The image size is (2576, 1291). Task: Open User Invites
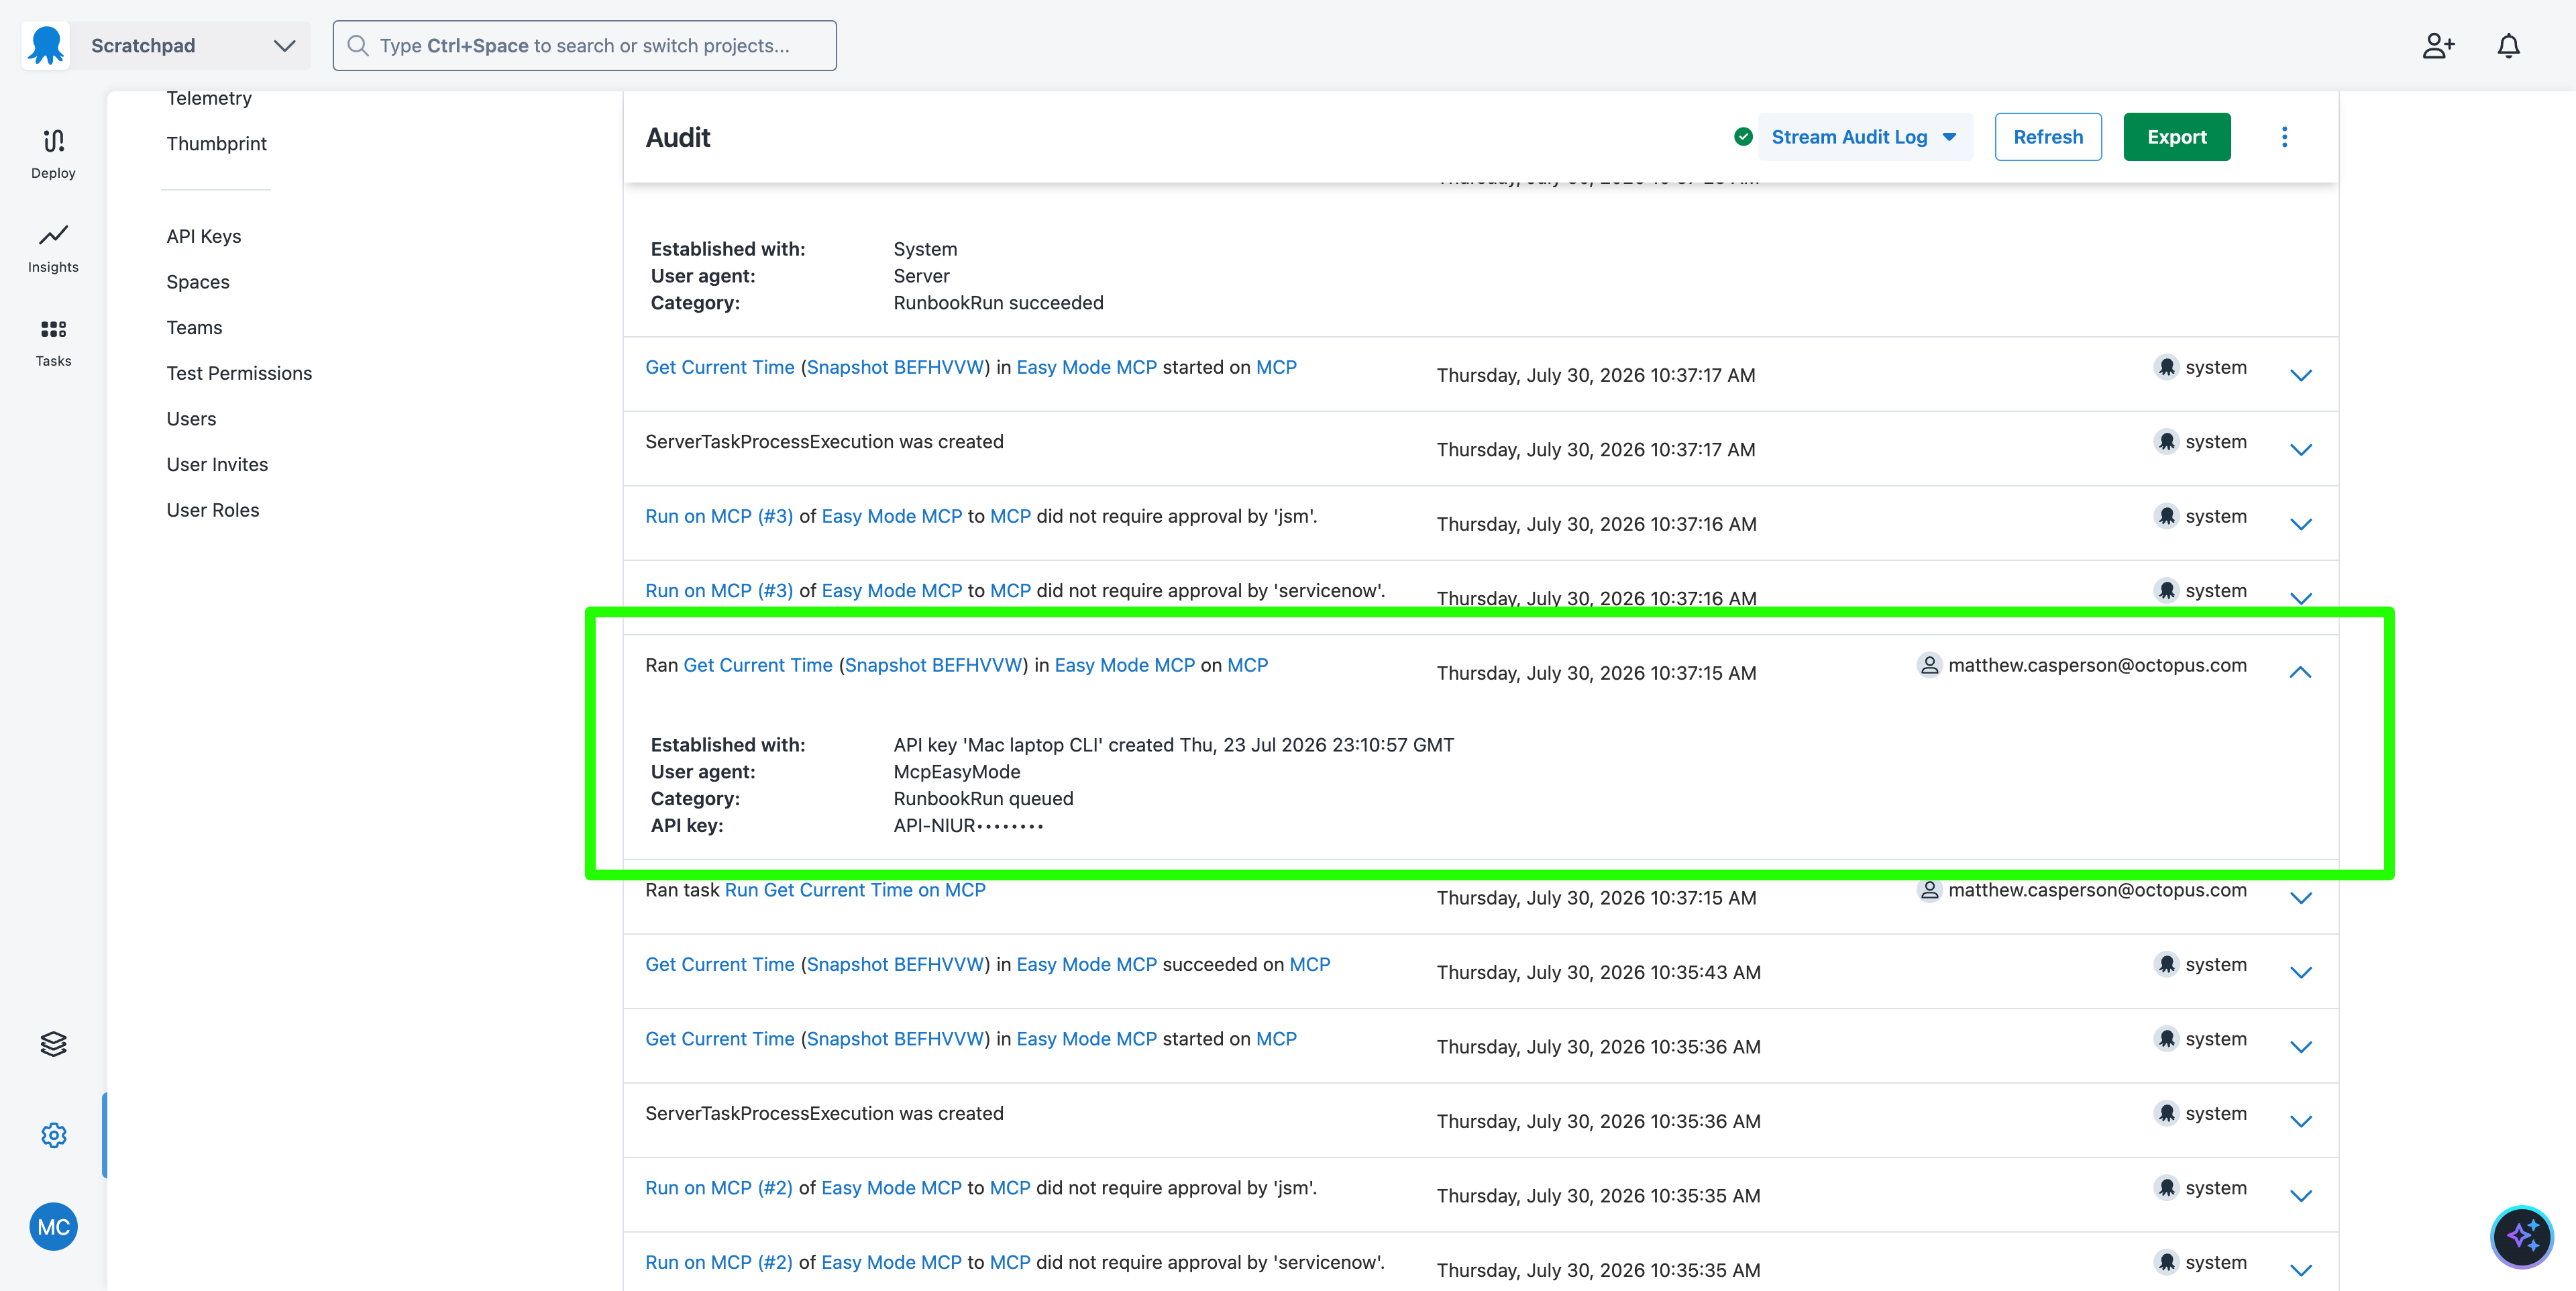(217, 464)
